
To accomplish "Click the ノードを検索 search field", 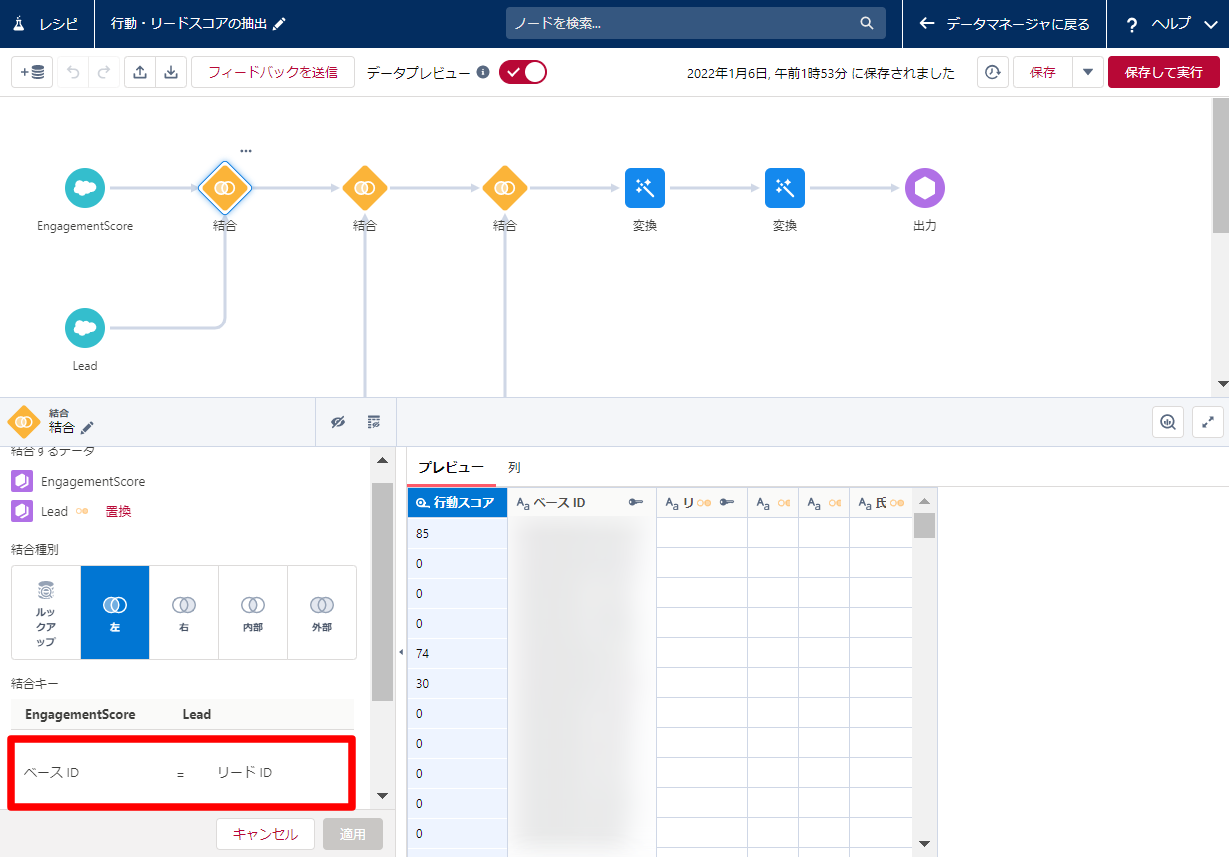I will (x=685, y=24).
